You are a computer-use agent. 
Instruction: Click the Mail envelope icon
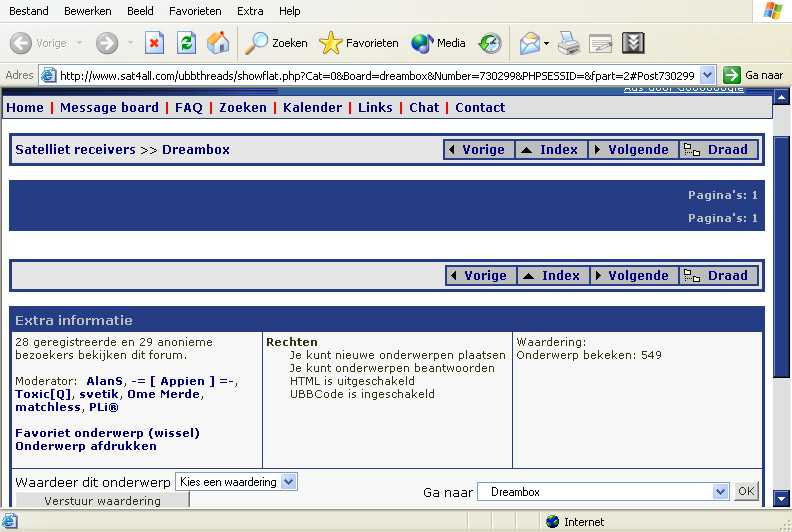click(x=530, y=43)
